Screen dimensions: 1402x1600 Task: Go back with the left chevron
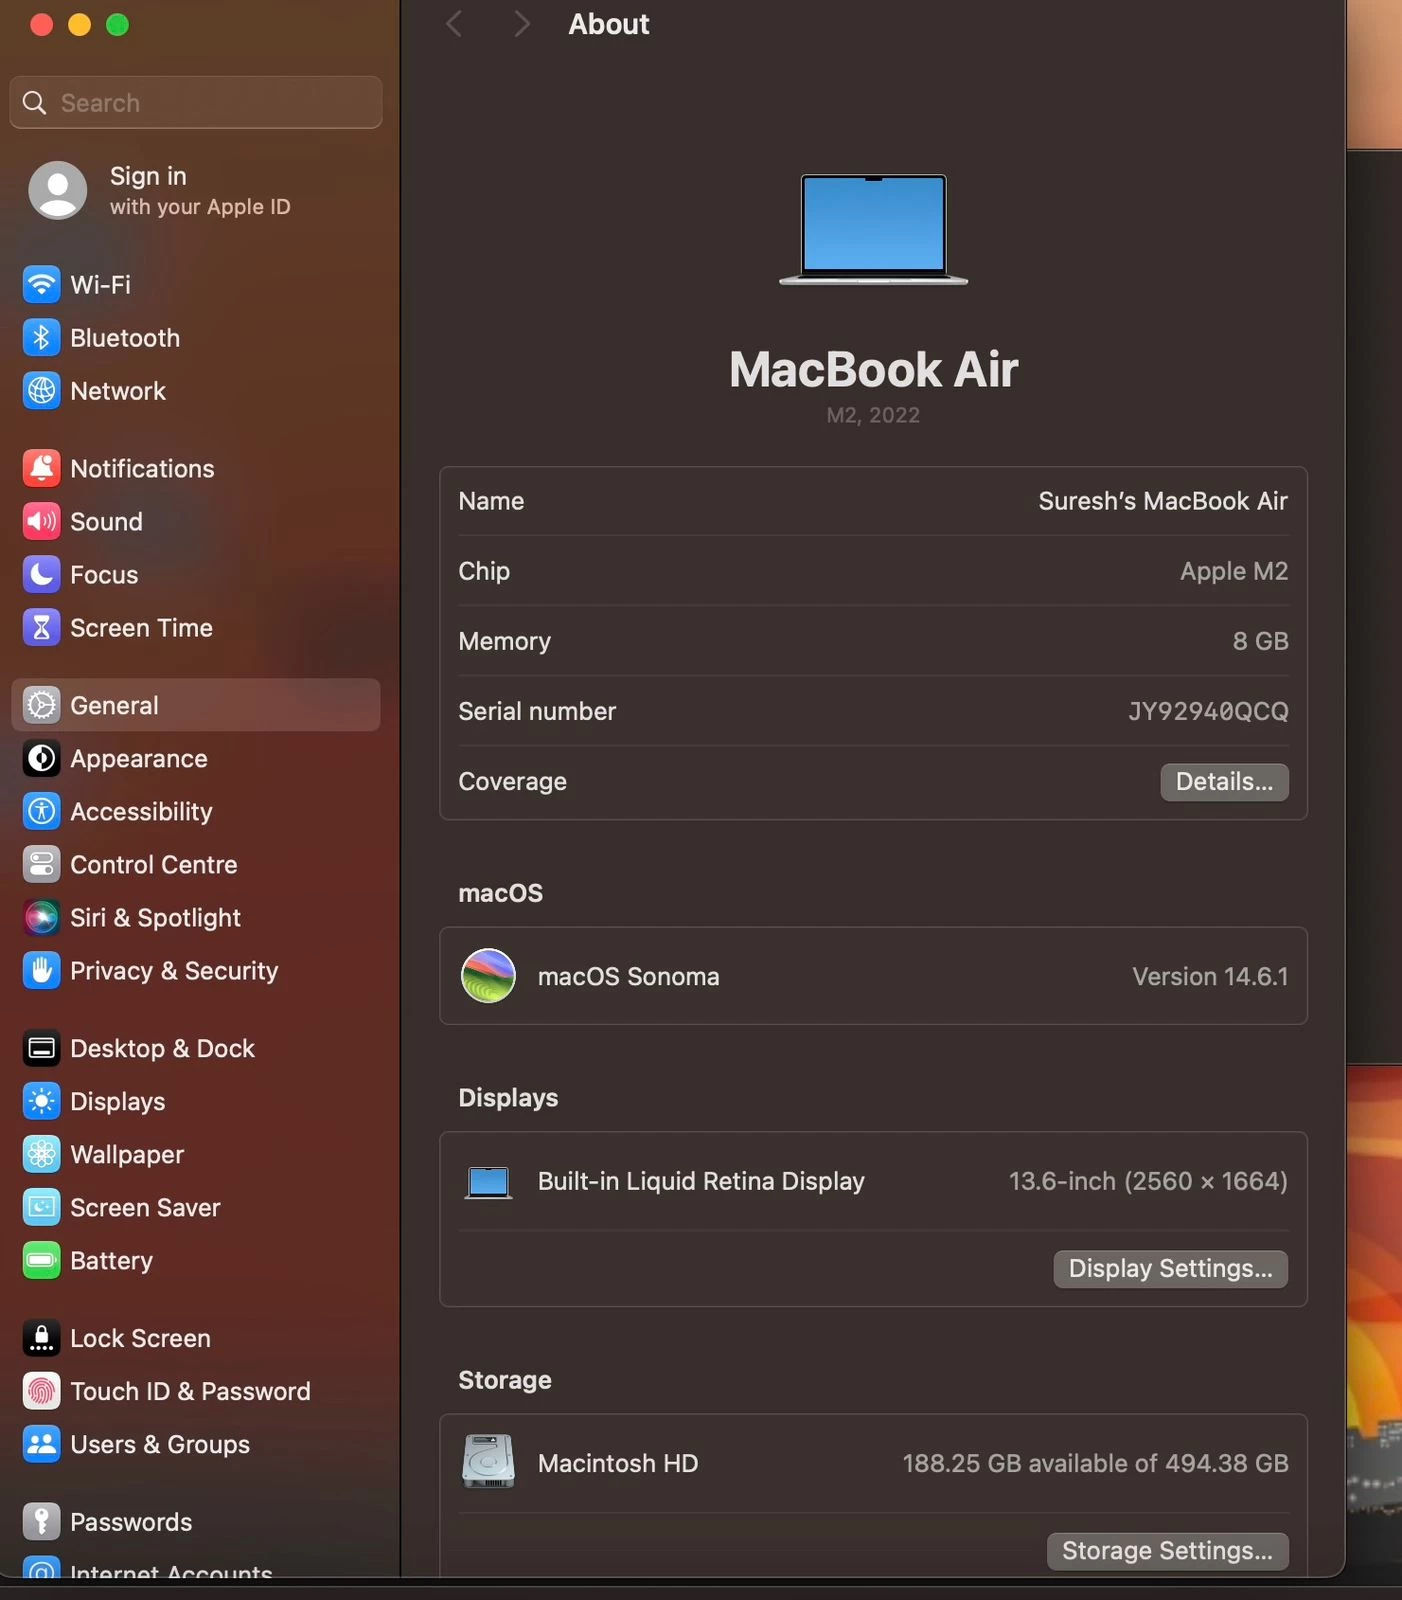pyautogui.click(x=454, y=24)
